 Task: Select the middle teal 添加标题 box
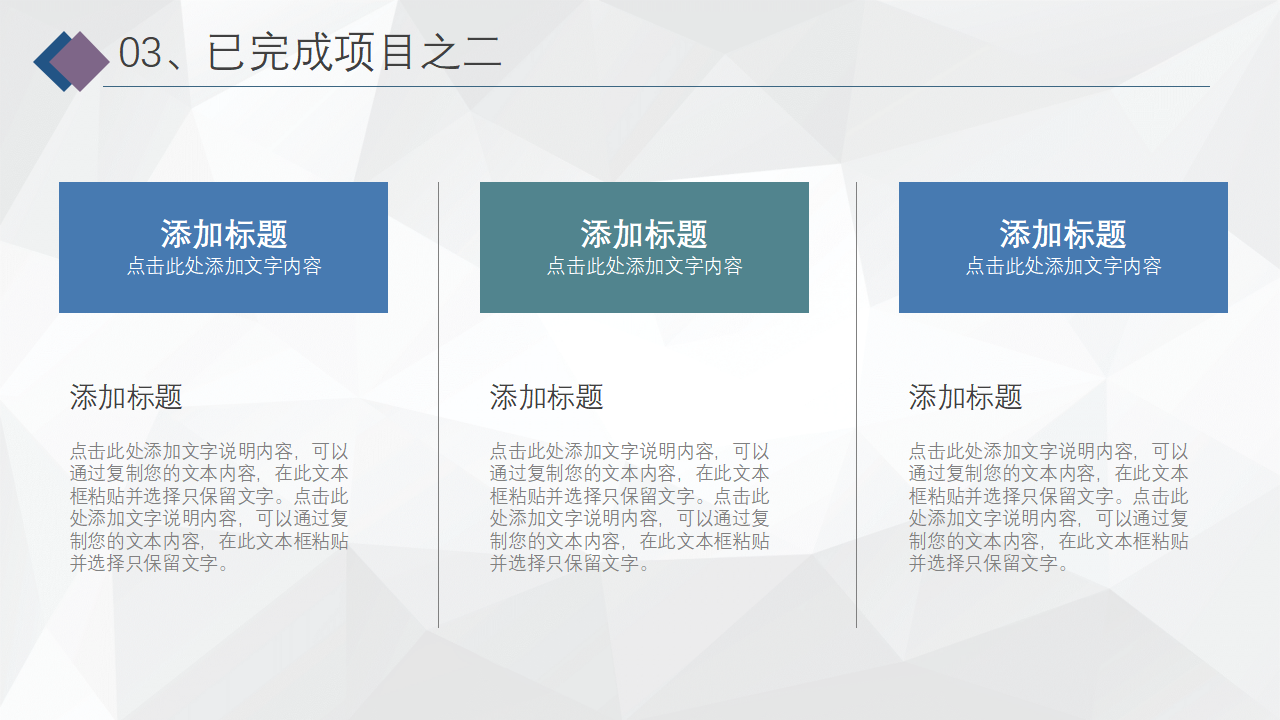coord(644,247)
